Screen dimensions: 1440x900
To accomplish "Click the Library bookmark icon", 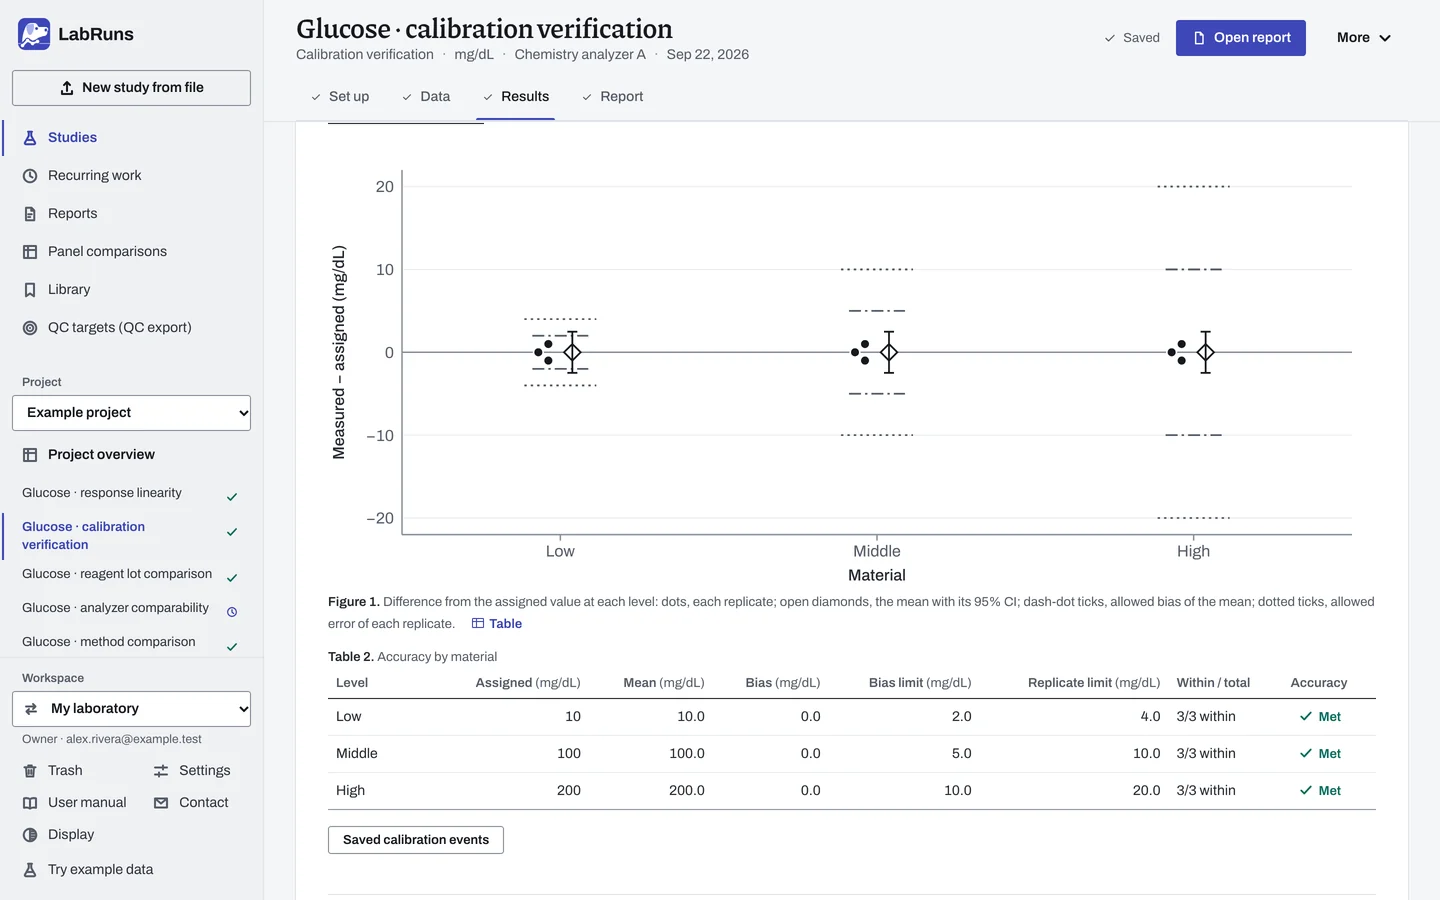I will tap(30, 290).
